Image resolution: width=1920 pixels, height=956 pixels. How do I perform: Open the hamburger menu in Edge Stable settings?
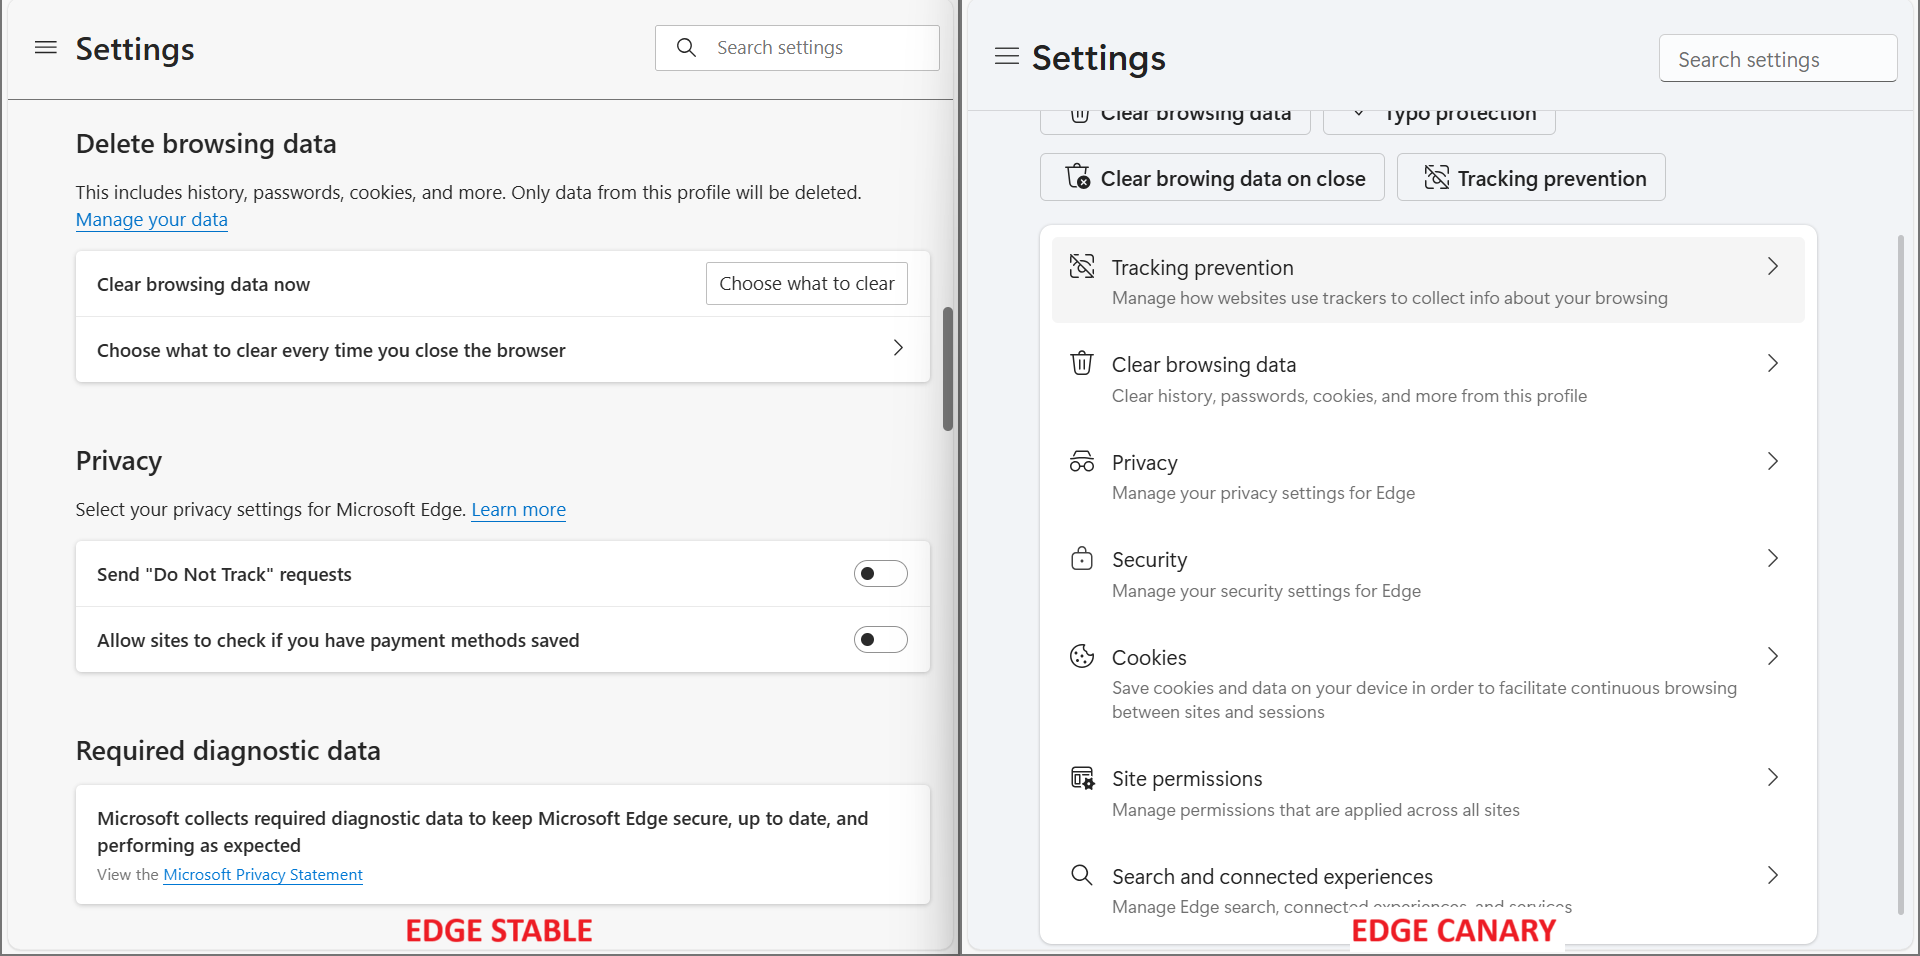pos(44,47)
